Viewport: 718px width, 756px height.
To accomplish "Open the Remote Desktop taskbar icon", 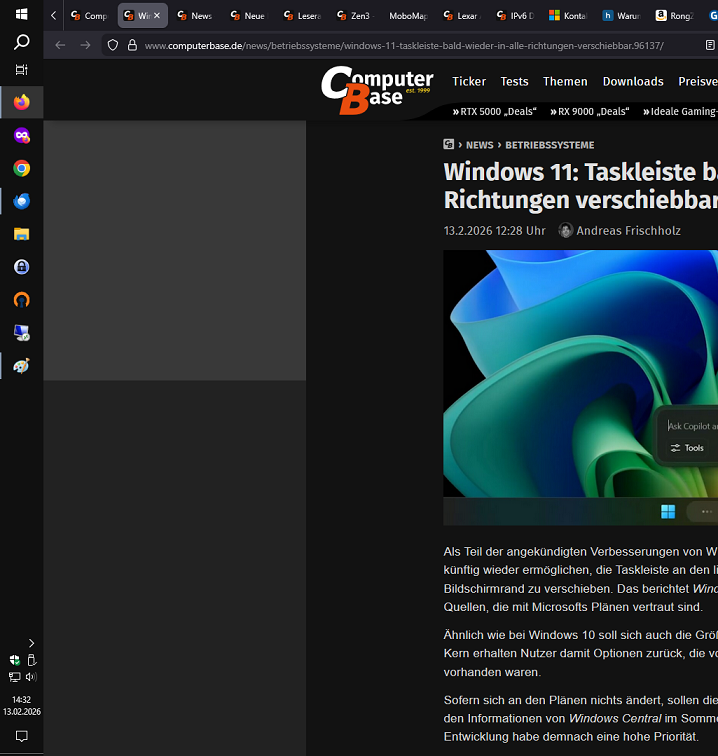I will point(21,333).
